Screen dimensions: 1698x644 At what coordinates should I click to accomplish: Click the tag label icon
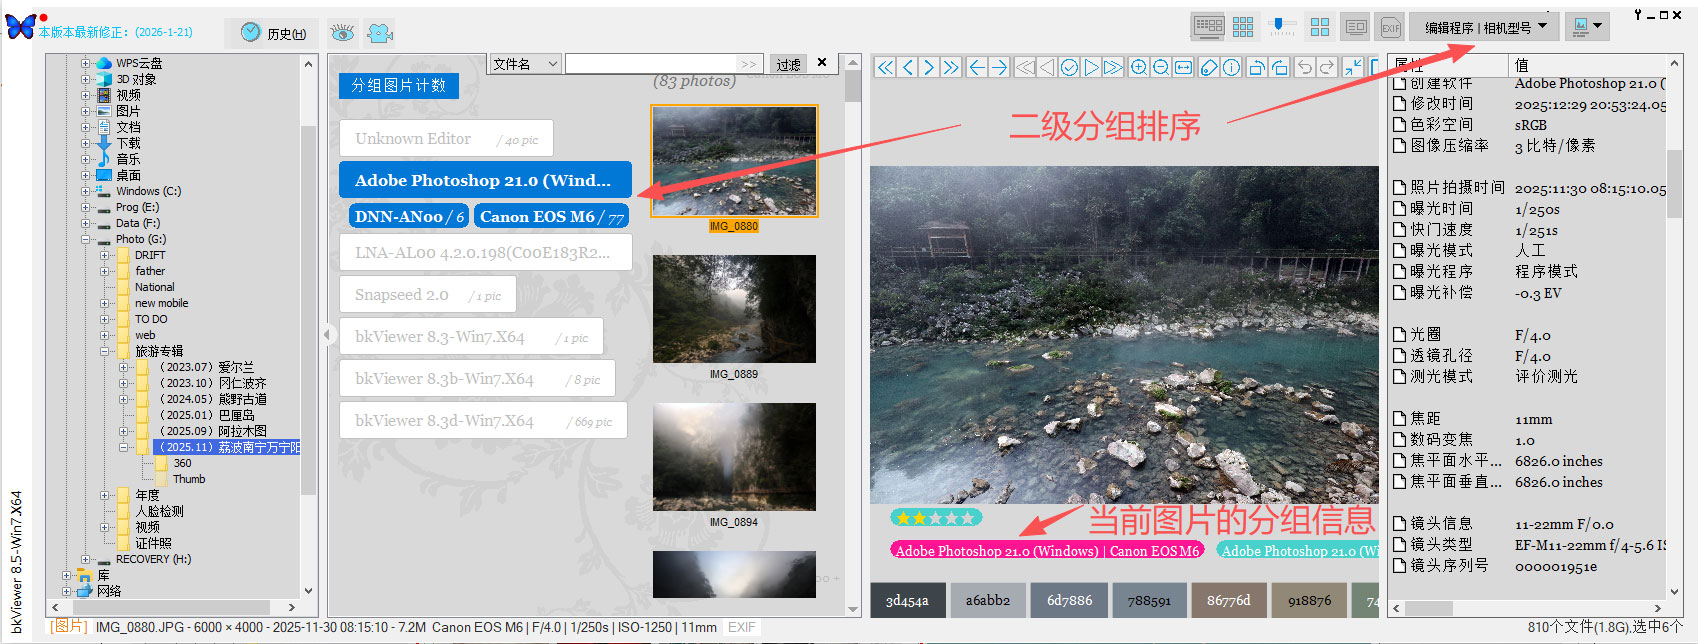pos(1209,67)
